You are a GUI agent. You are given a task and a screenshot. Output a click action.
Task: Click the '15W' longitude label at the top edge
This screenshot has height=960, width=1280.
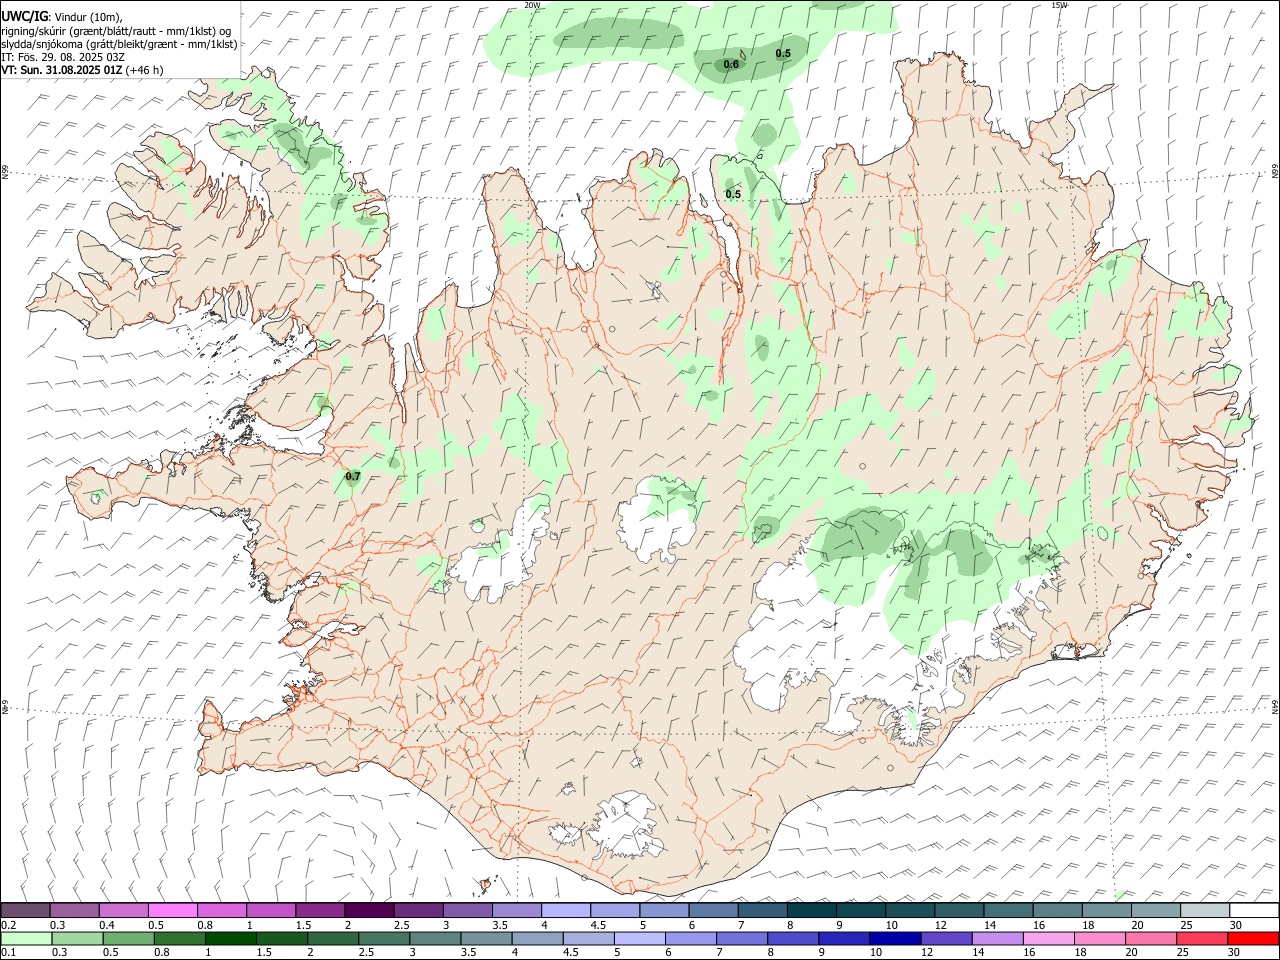pos(1059,5)
